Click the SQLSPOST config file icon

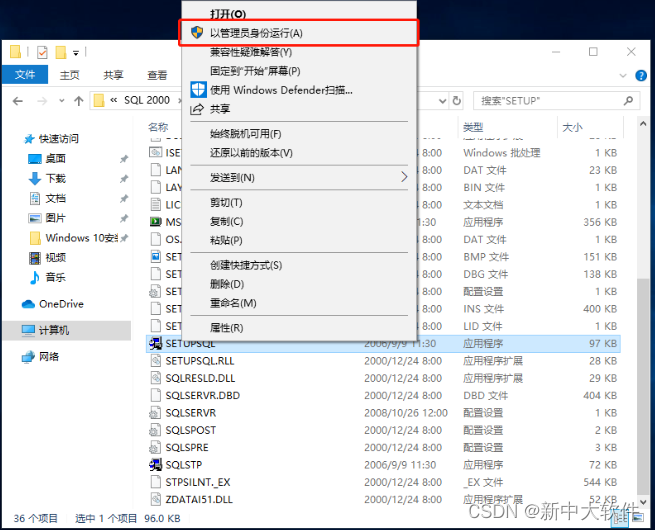[155, 430]
